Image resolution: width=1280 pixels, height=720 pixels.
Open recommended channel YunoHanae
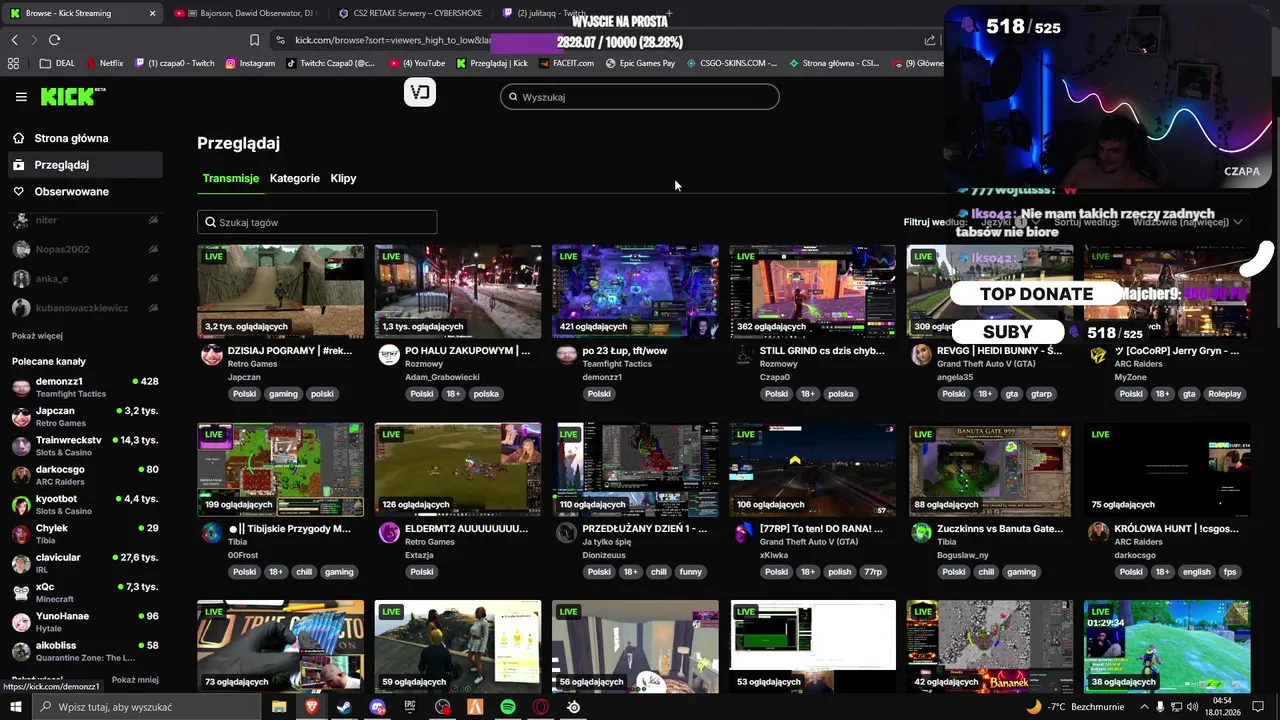(x=85, y=622)
